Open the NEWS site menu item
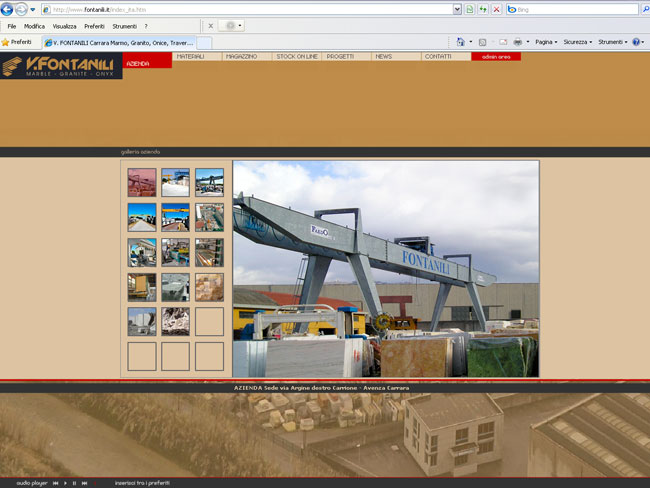 click(396, 57)
